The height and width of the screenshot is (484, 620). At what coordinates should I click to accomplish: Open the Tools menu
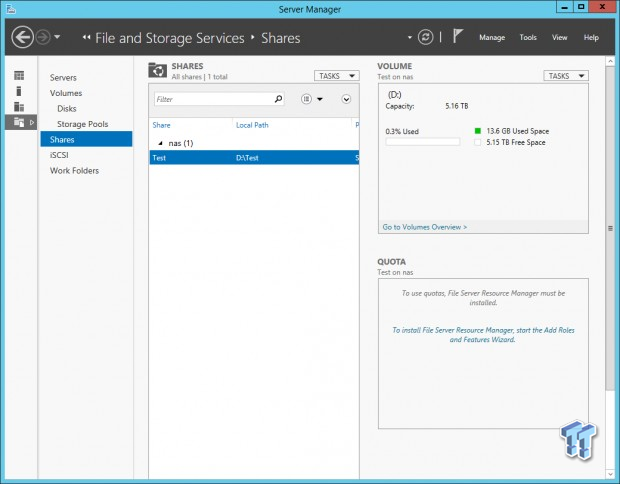[x=528, y=37]
